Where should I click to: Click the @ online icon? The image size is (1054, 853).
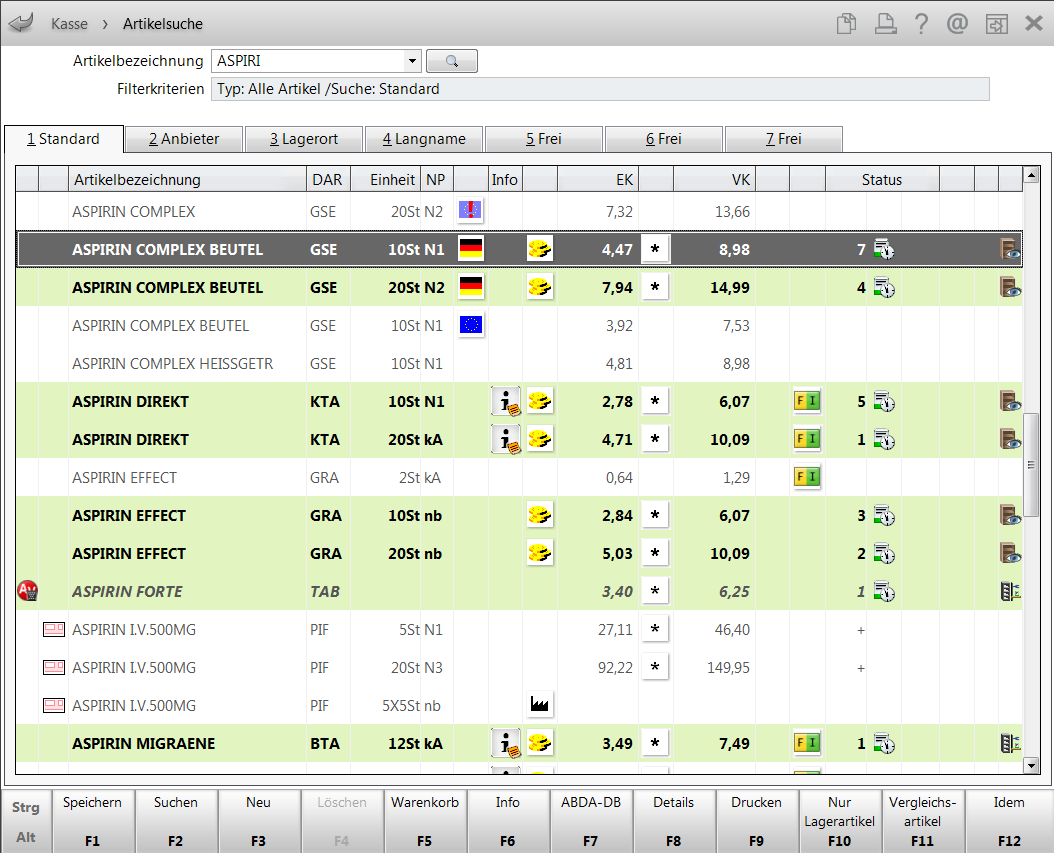pyautogui.click(x=957, y=24)
